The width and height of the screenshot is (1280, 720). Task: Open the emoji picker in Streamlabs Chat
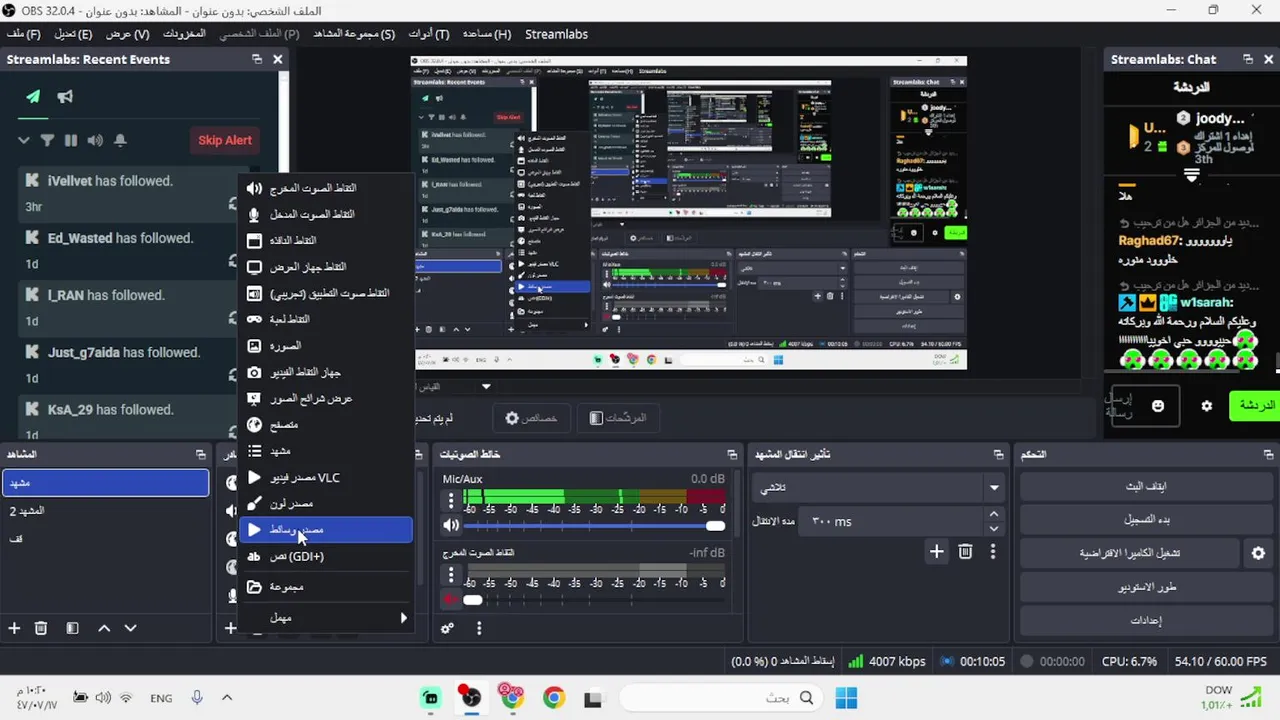click(1158, 406)
